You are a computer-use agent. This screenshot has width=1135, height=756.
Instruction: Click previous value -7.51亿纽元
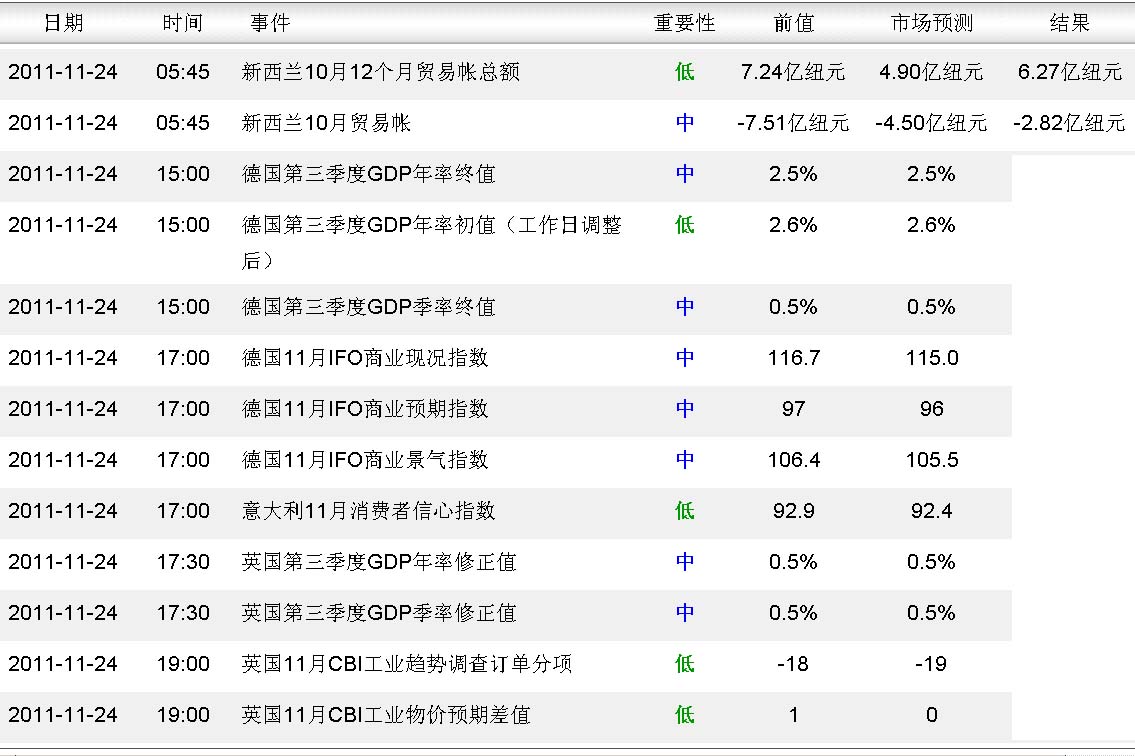793,122
